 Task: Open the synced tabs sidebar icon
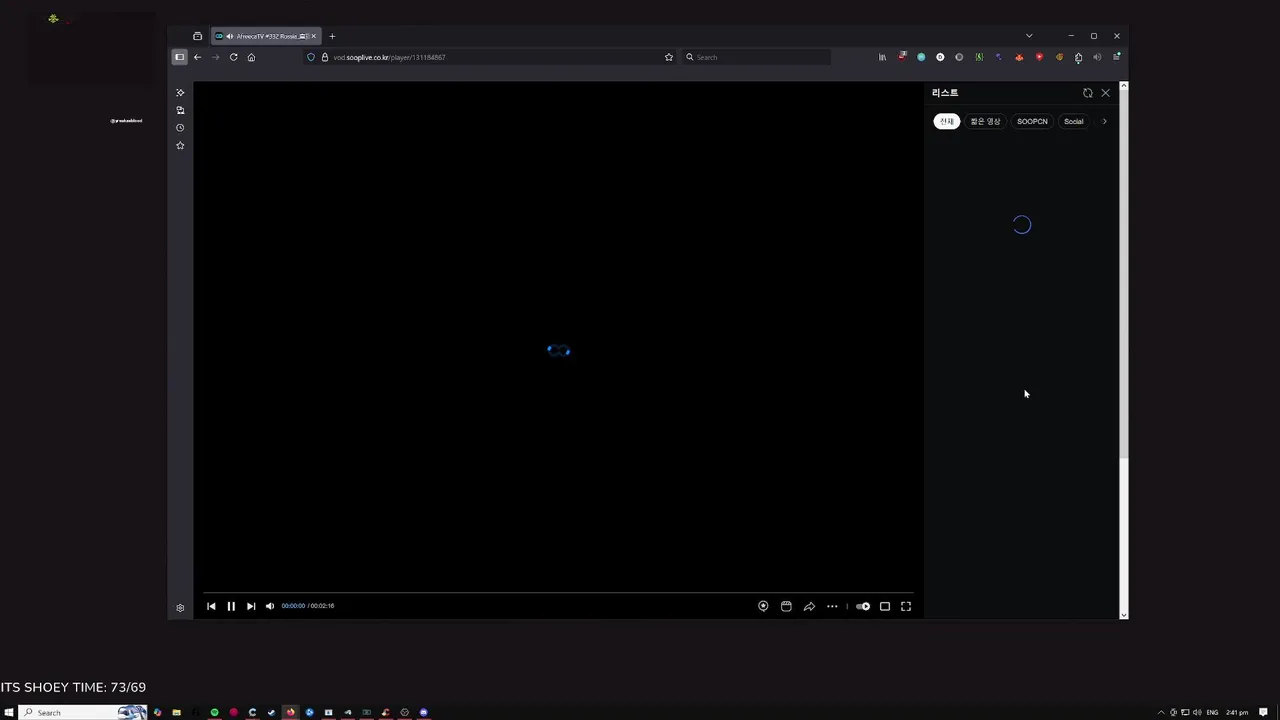[x=180, y=110]
